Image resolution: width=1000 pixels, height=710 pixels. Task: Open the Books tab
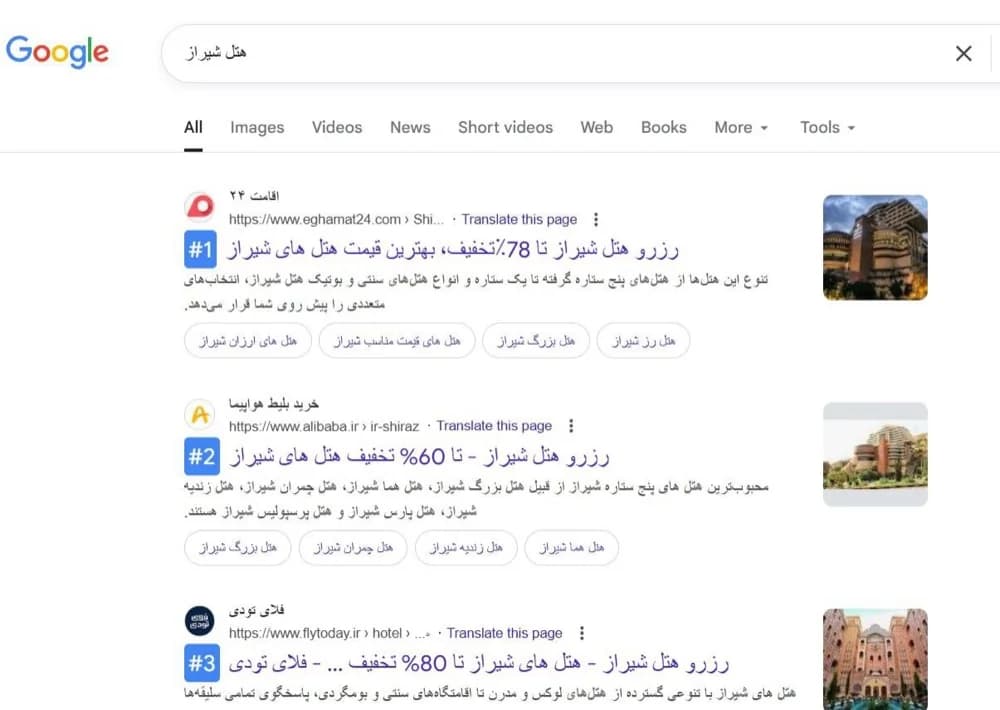pyautogui.click(x=663, y=128)
